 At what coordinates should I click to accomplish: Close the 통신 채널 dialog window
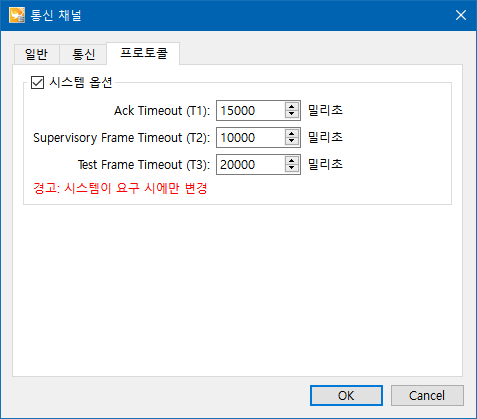coord(461,15)
